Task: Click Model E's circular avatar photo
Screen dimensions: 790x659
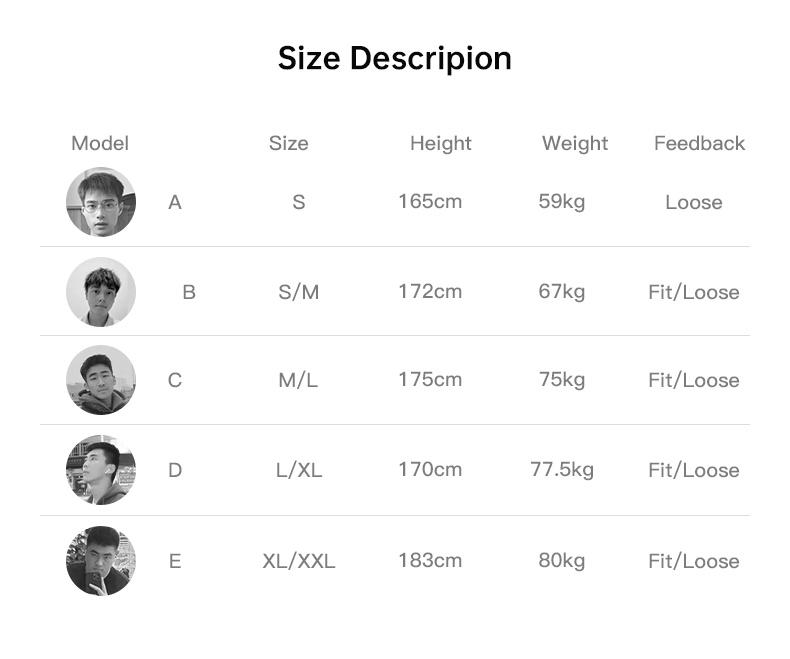Action: pos(101,561)
